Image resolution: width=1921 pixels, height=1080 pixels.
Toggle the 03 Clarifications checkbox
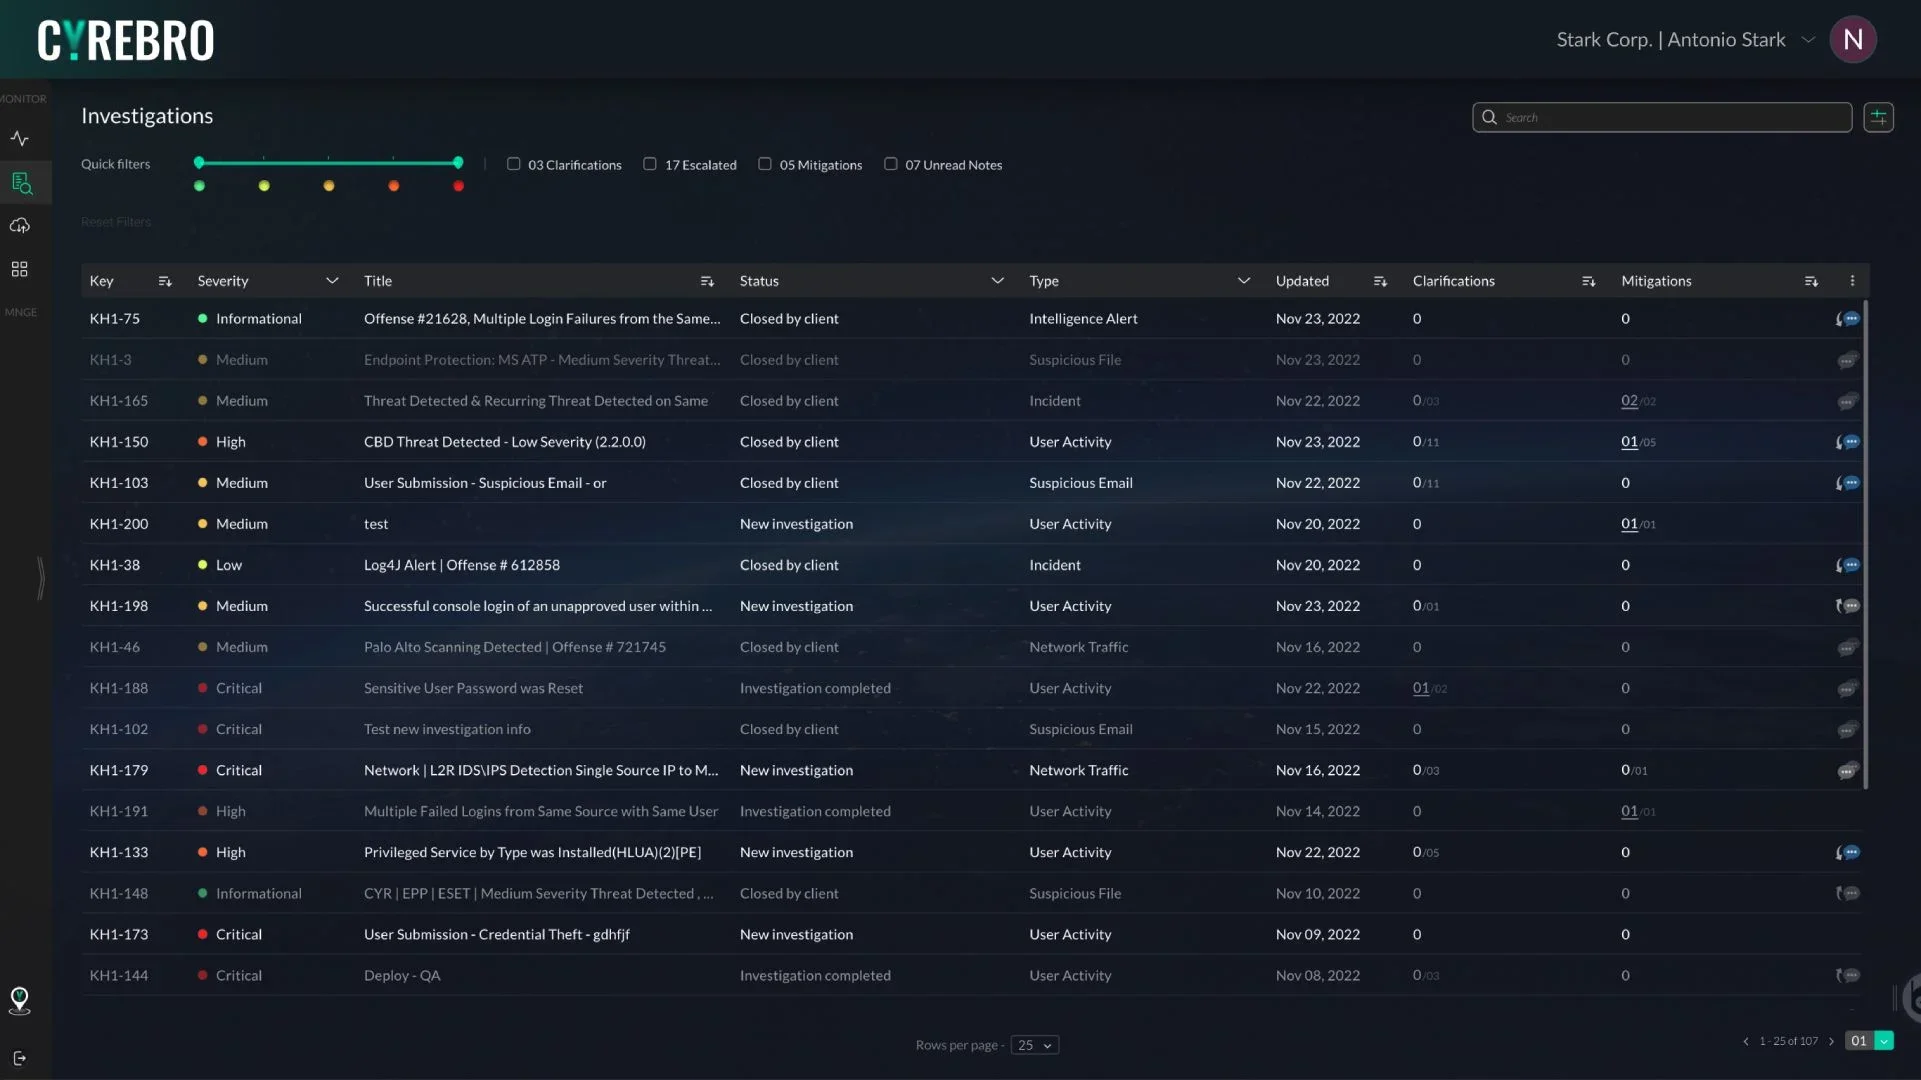(x=514, y=164)
